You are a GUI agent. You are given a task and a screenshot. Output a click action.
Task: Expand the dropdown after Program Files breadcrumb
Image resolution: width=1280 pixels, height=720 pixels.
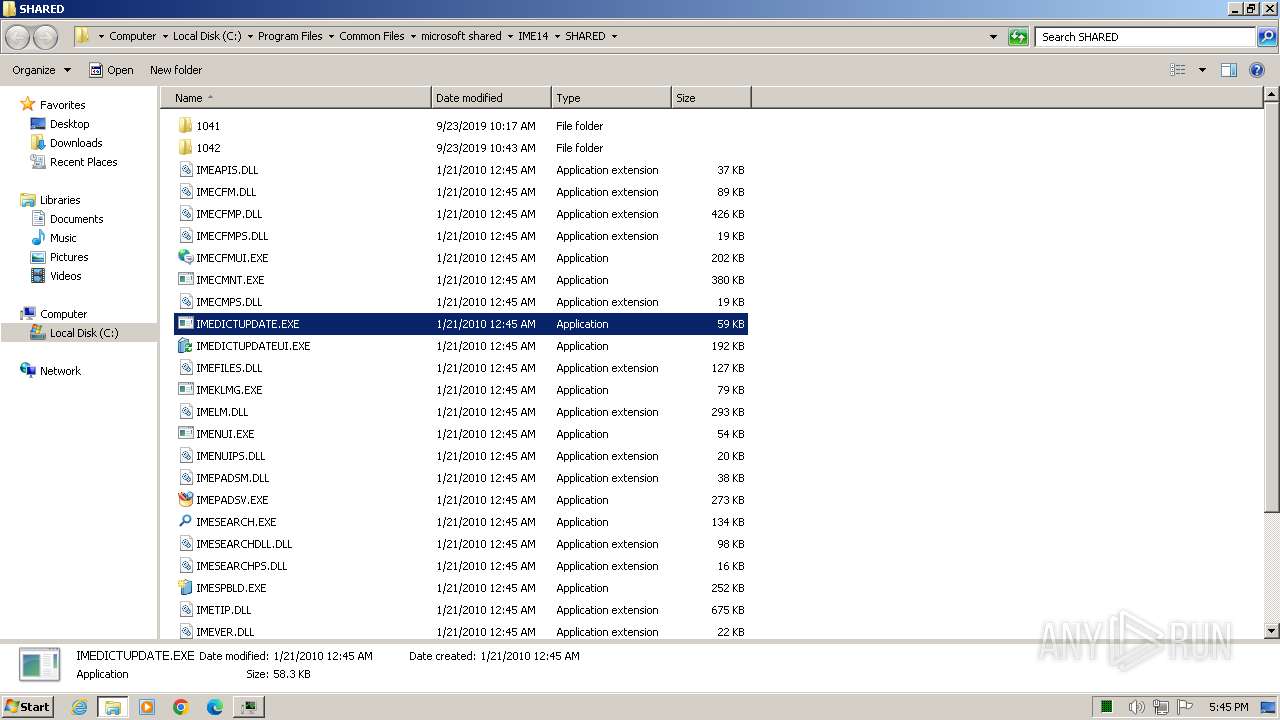[x=331, y=36]
